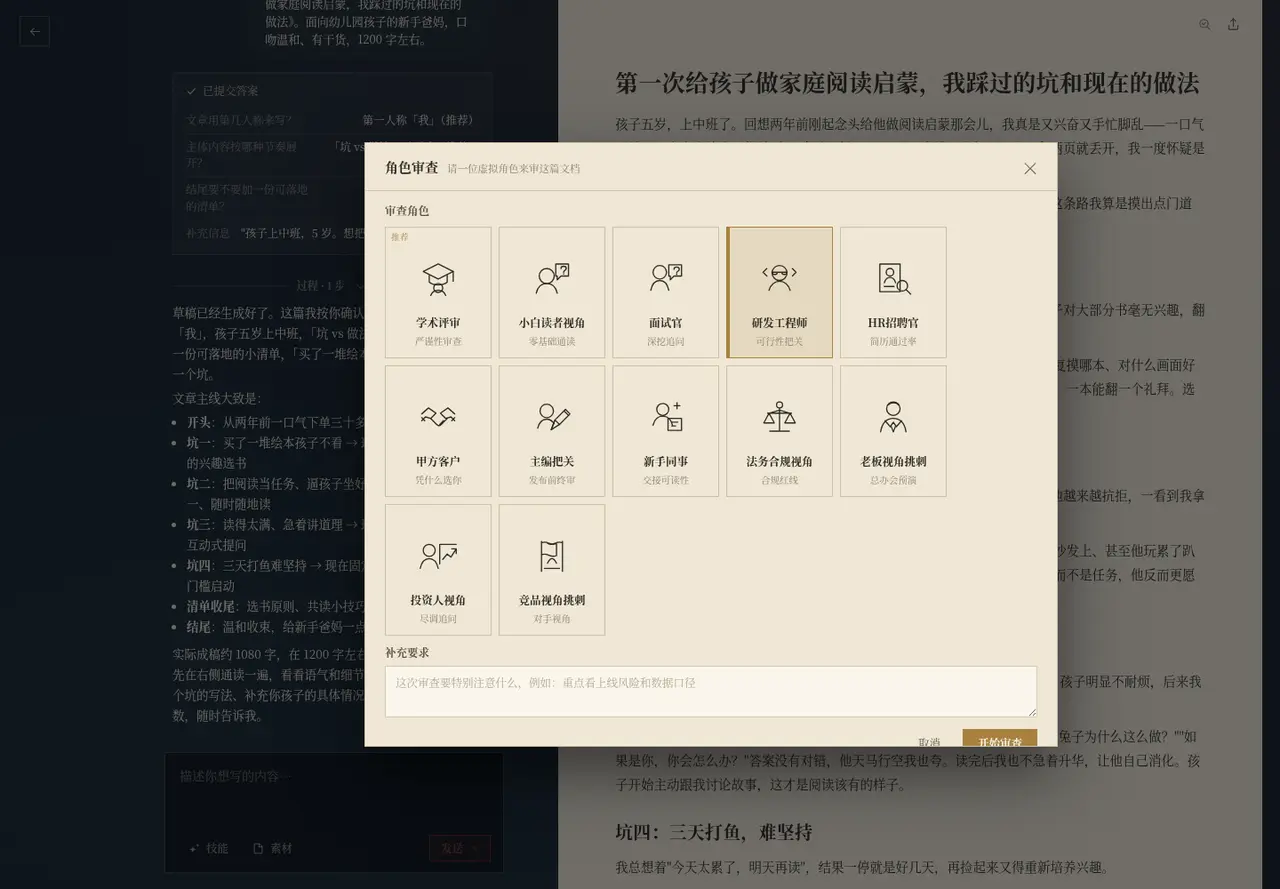Click the 技能 sparkle button in chat box
1280x889 pixels.
pos(208,848)
